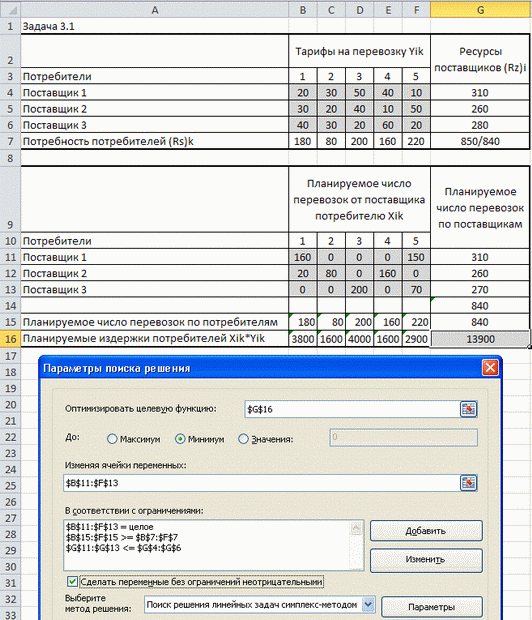Select column F header
The width and height of the screenshot is (532, 620).
(x=416, y=10)
